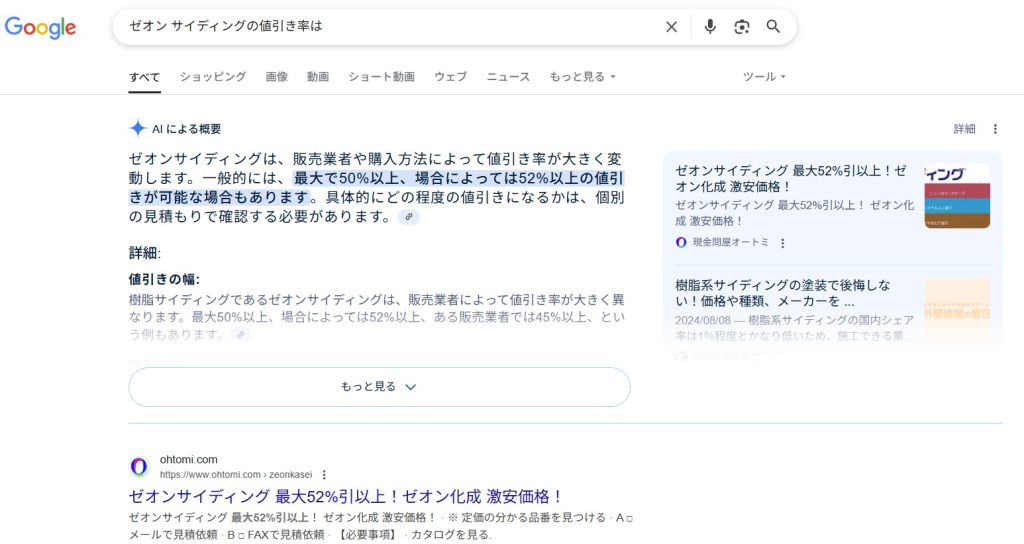Image resolution: width=1024 pixels, height=544 pixels.
Task: Expand the もっと見る tab dropdown
Action: coord(582,76)
